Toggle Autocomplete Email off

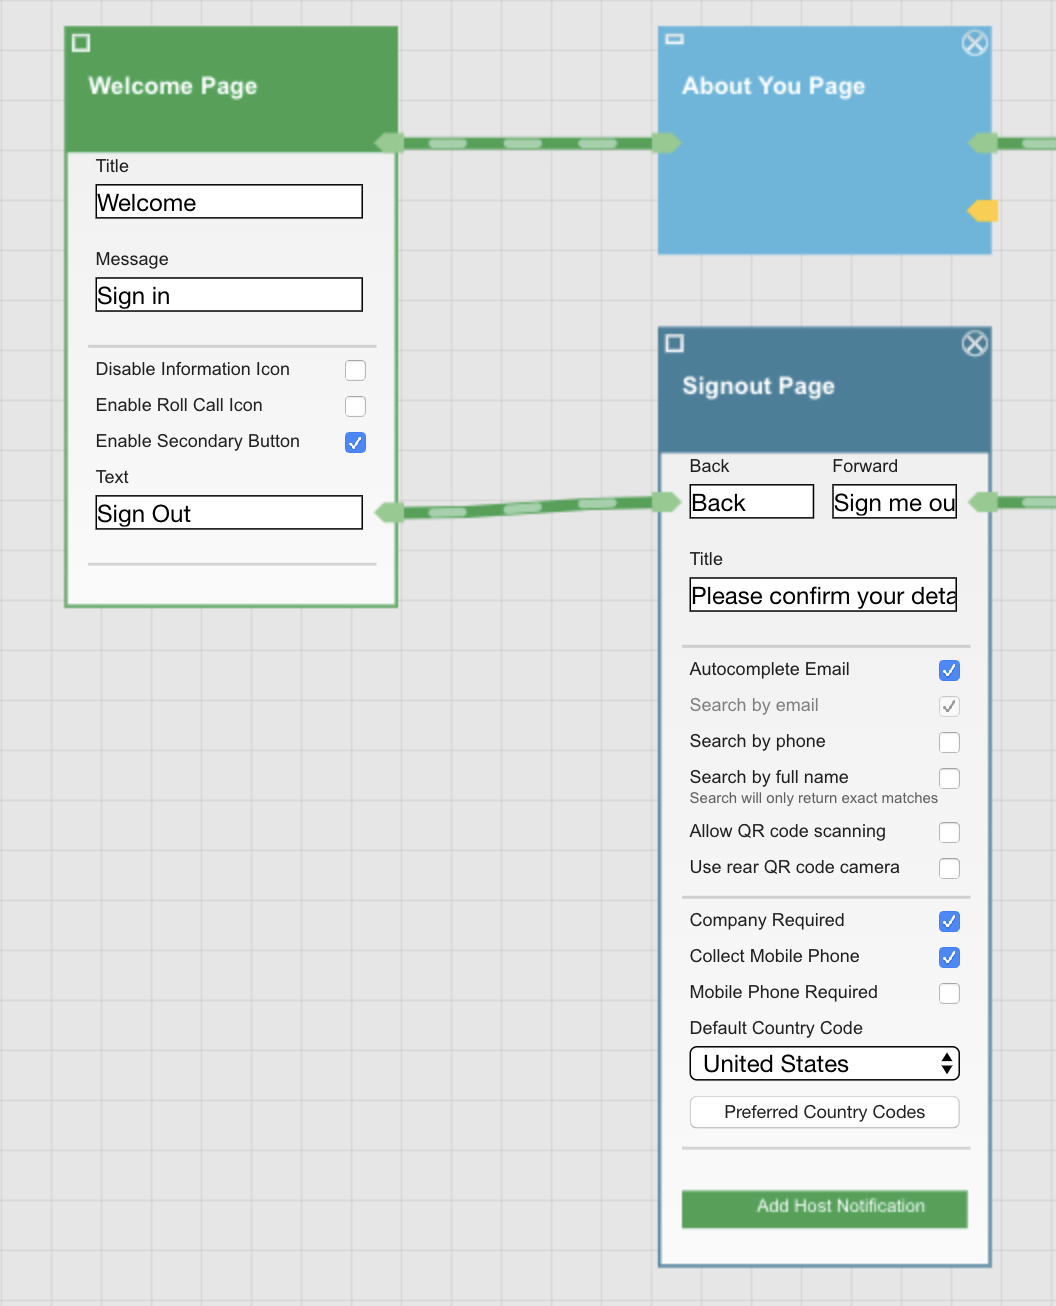coord(949,670)
